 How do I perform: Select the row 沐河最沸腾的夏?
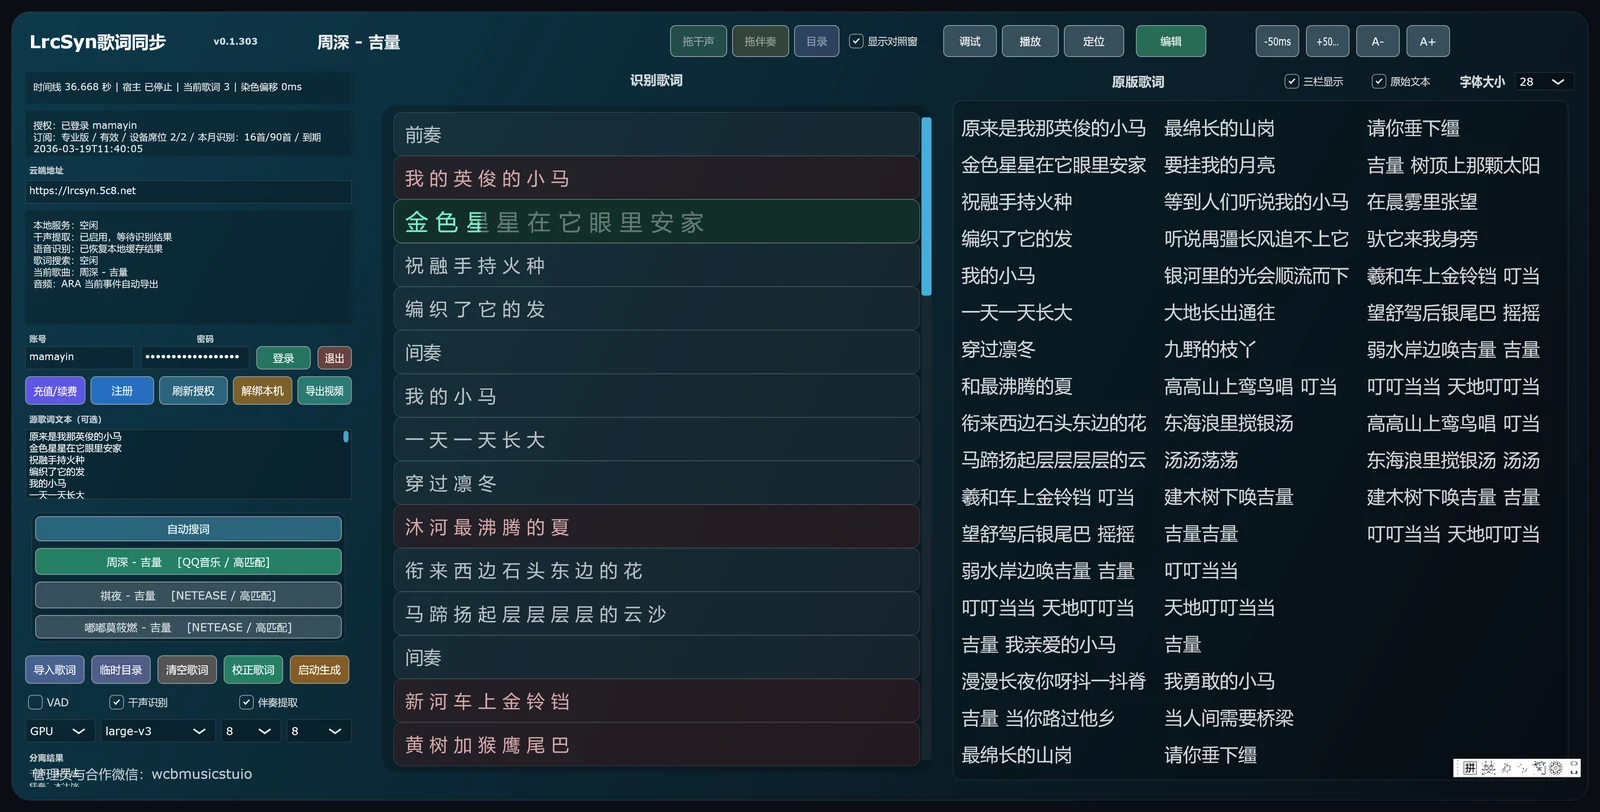coord(656,527)
